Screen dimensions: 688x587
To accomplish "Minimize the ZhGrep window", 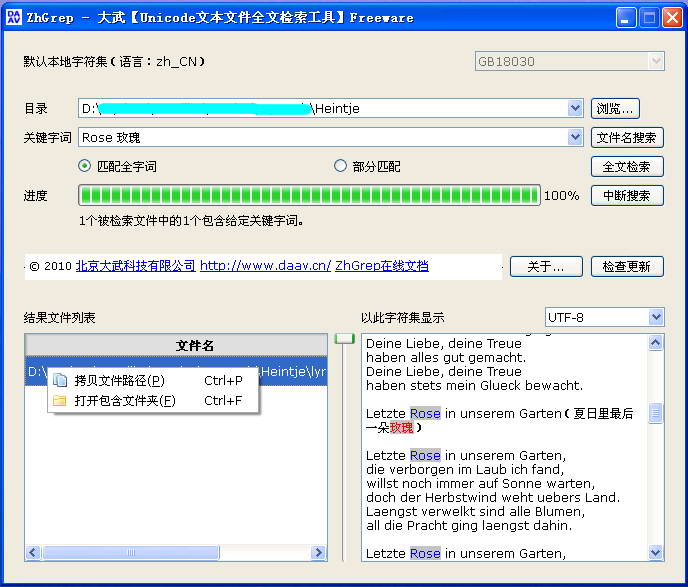I will (626, 18).
